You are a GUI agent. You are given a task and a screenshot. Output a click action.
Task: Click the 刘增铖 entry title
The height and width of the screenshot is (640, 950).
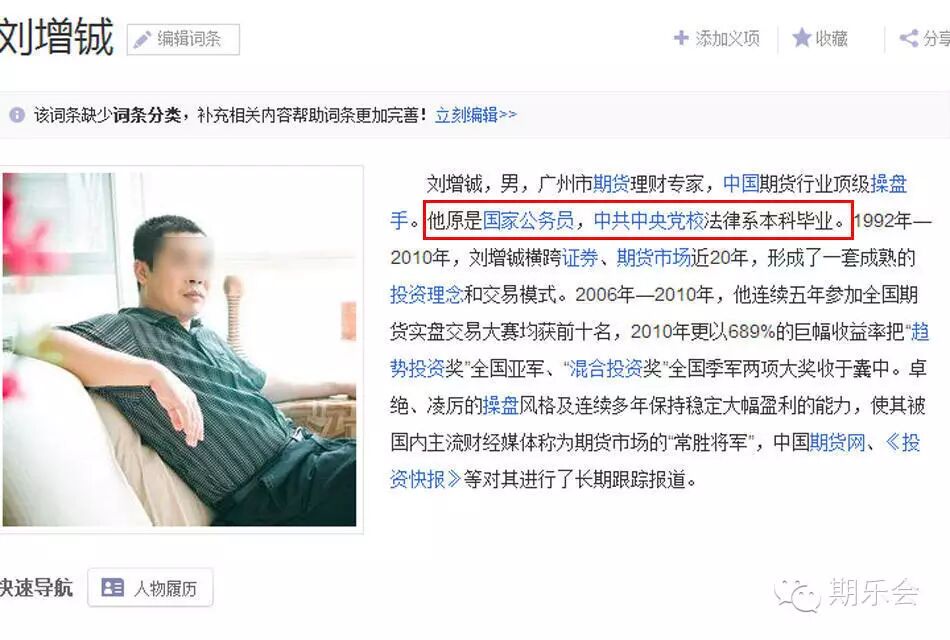pyautogui.click(x=56, y=38)
